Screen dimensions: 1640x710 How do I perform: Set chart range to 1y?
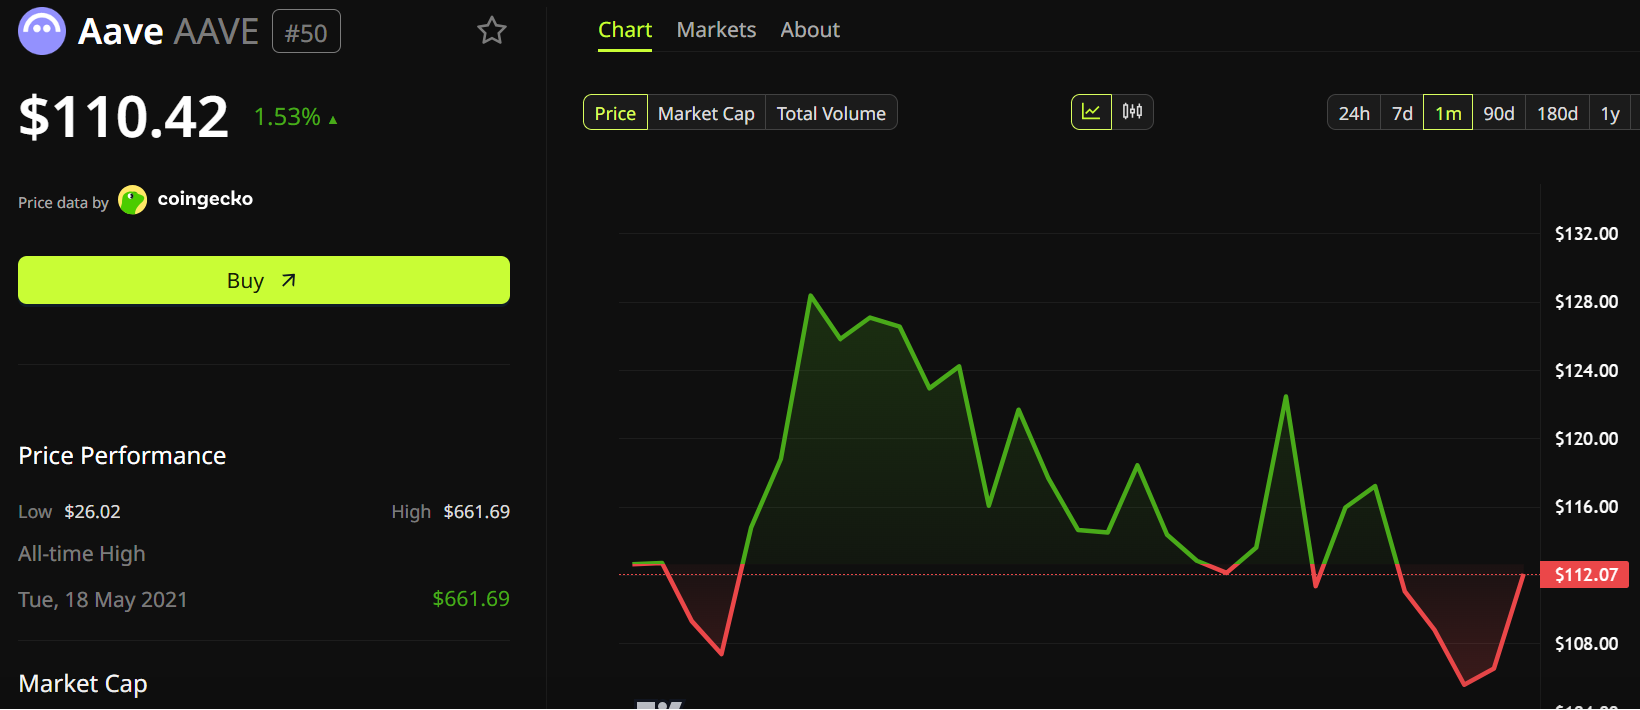1610,113
